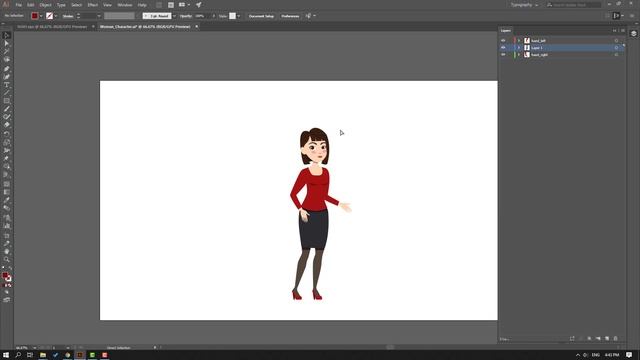Open the 3 pt. Round brush dropdown
The image size is (640, 360).
pyautogui.click(x=174, y=16)
